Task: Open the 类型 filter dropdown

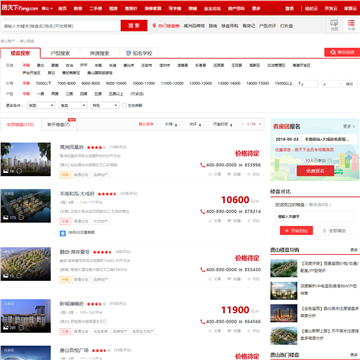Action: 41,105
